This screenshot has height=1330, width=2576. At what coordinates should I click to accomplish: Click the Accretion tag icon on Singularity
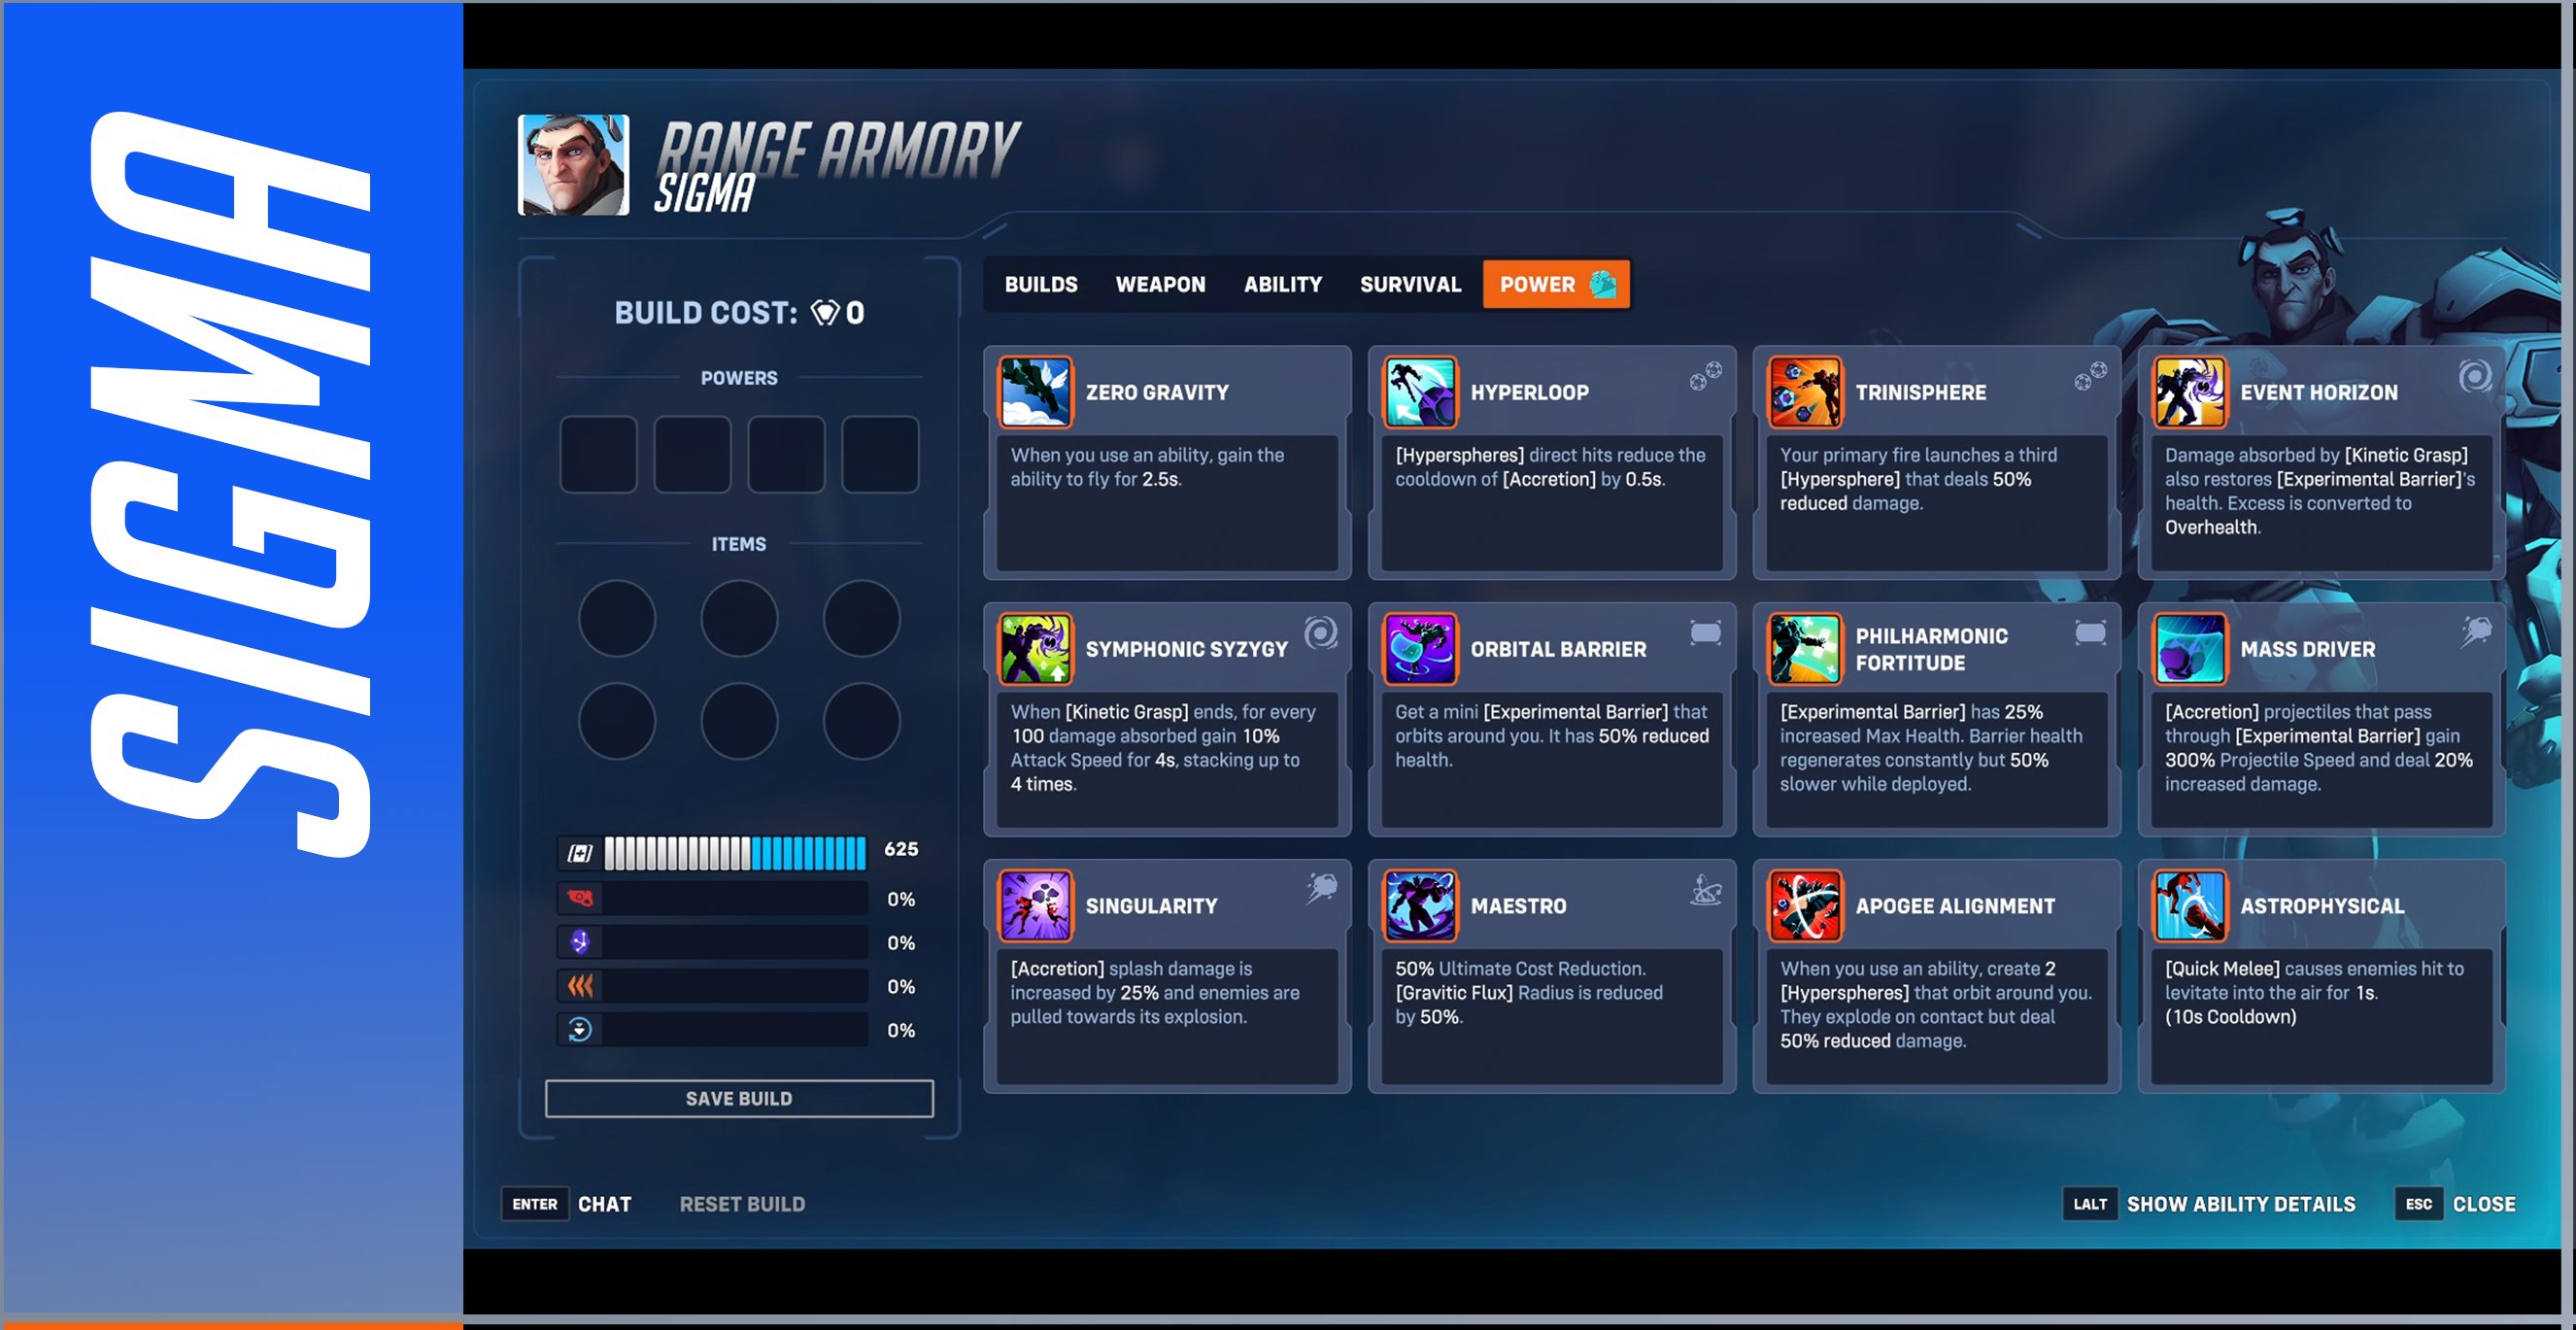coord(1322,888)
